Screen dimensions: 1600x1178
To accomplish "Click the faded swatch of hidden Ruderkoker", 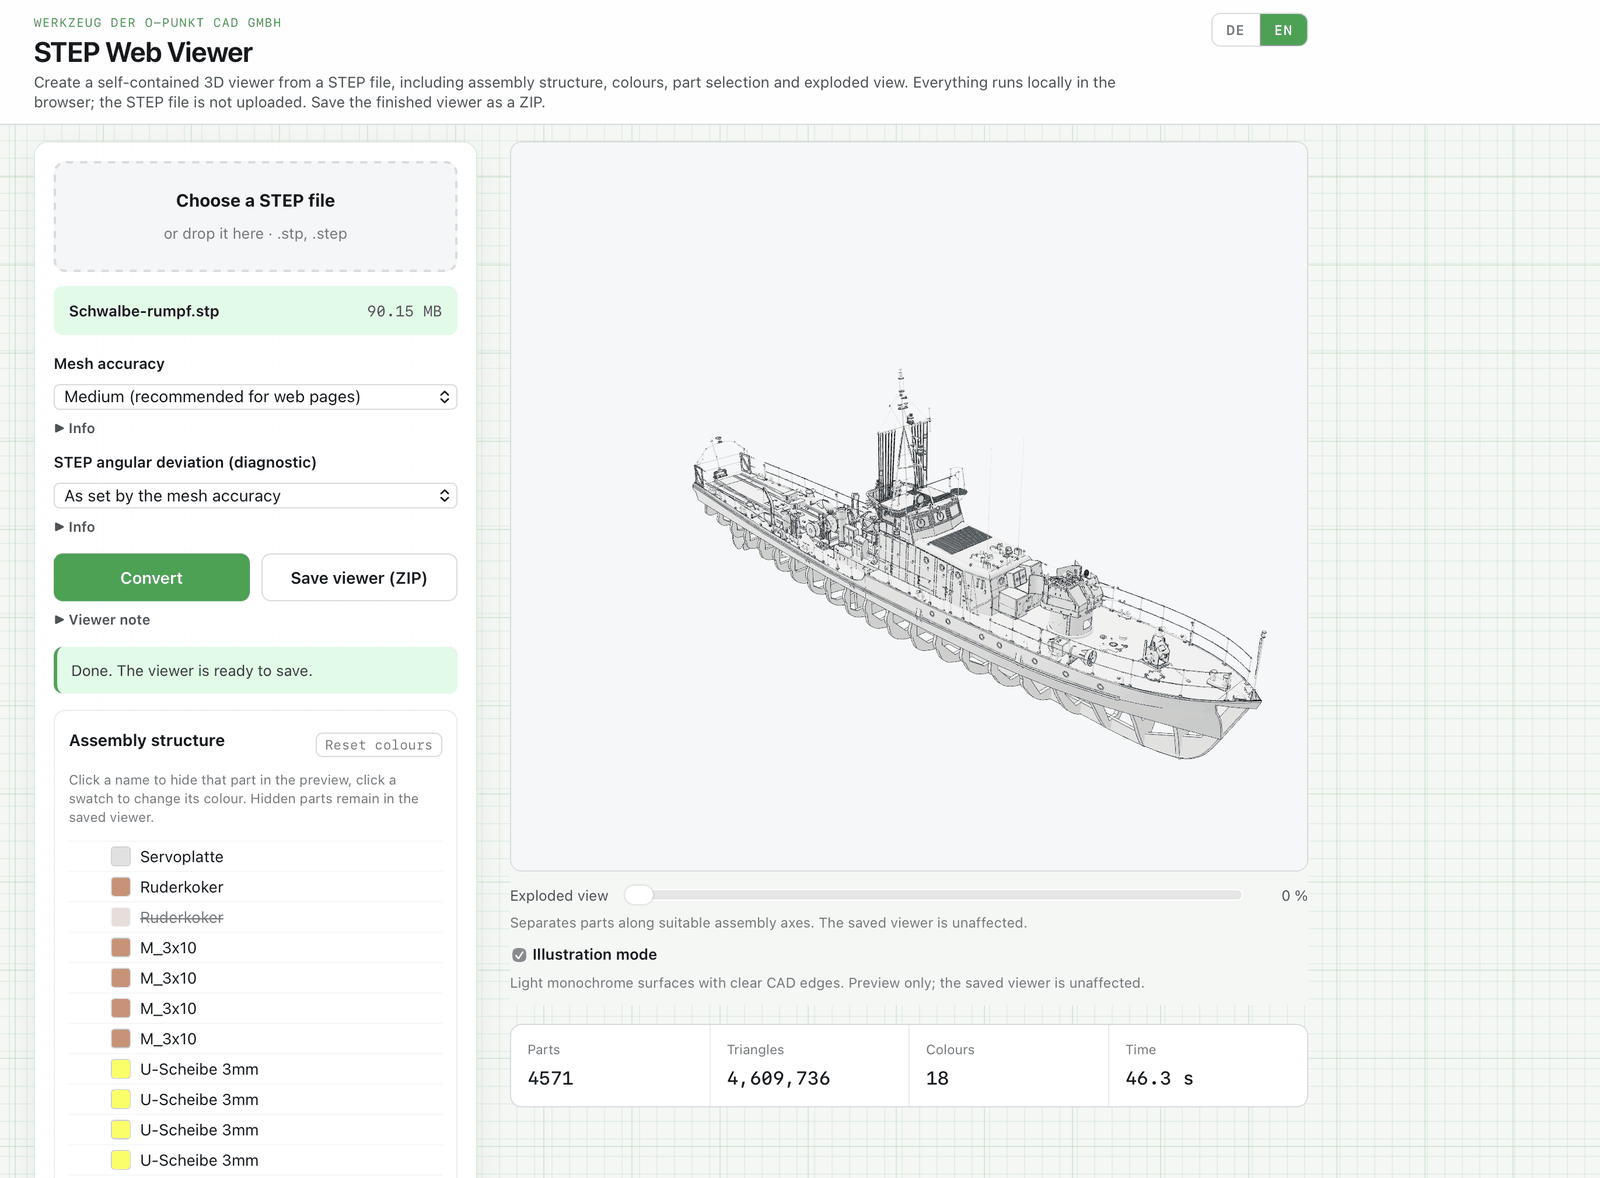I will click(x=121, y=918).
